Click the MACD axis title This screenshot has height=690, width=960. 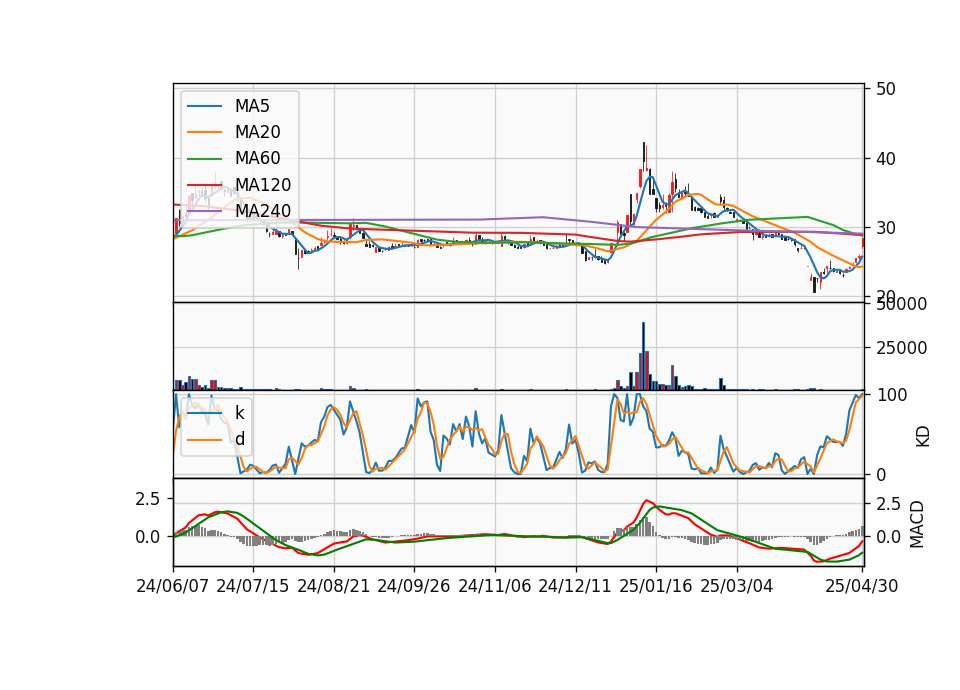tap(917, 524)
